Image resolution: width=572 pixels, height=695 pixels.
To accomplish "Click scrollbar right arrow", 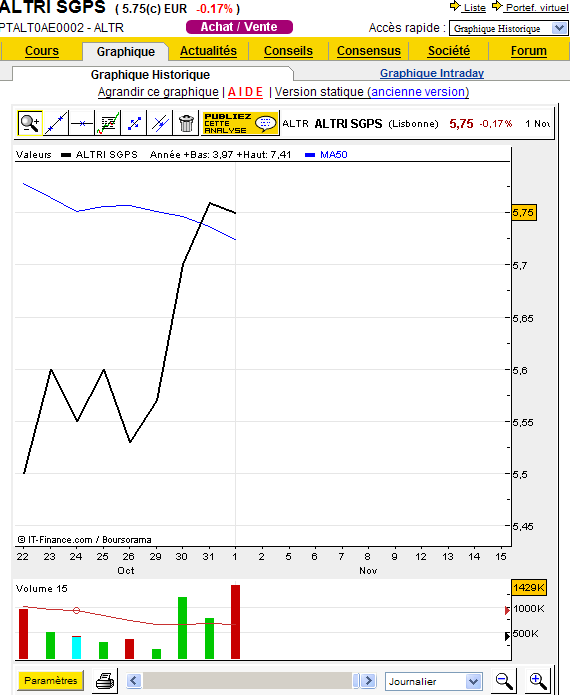I will click(368, 680).
